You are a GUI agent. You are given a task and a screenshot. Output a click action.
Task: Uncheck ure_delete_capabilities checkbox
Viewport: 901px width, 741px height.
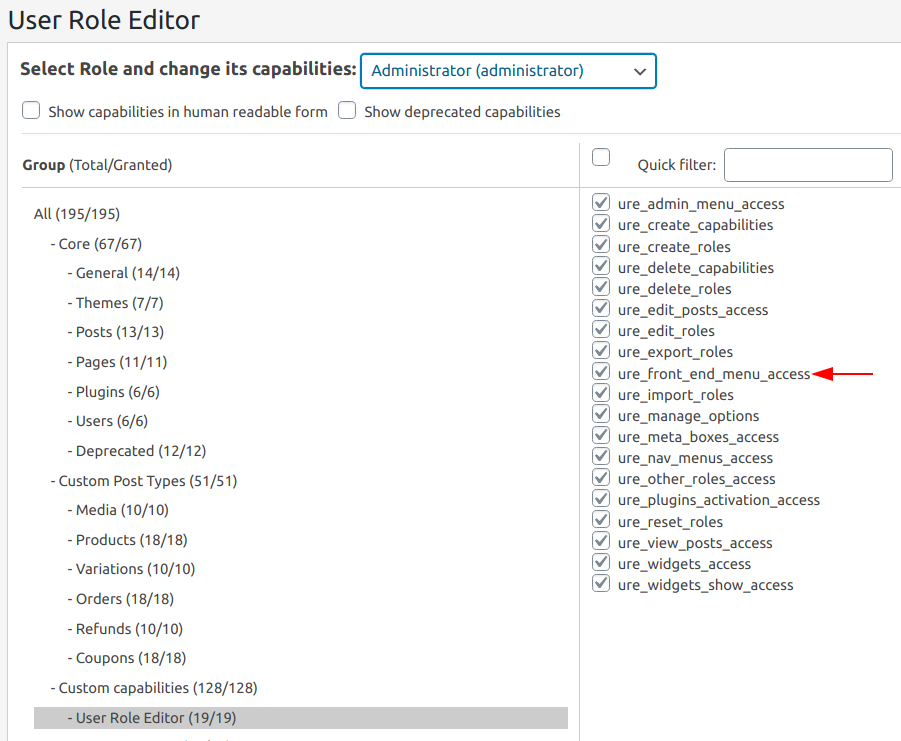tap(601, 266)
